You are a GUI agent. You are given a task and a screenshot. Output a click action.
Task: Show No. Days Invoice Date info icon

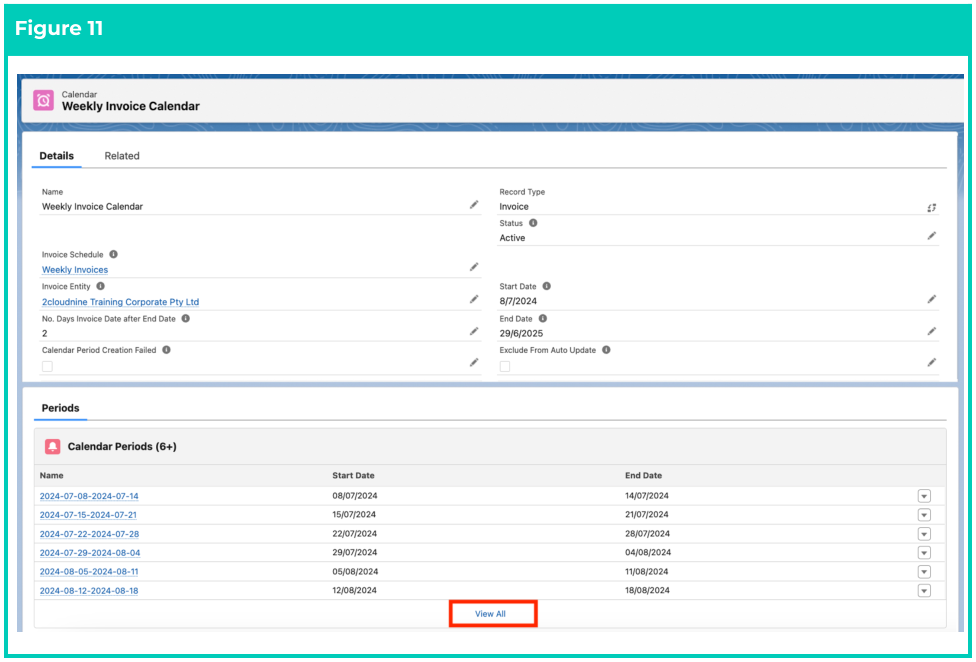point(185,318)
